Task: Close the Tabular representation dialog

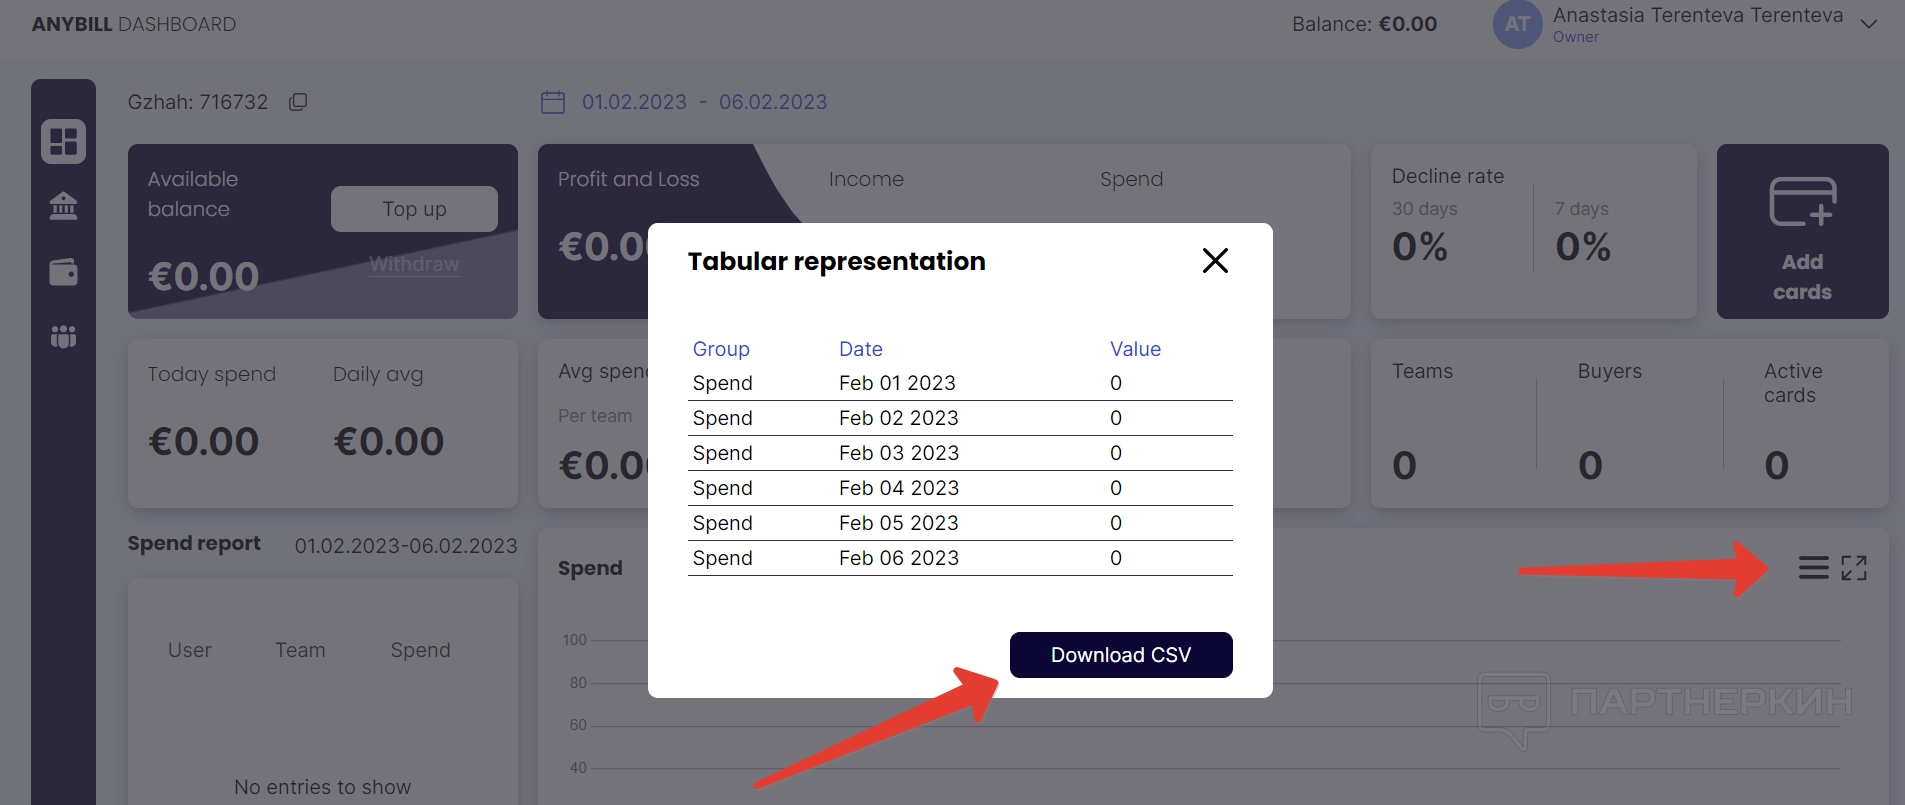Action: pos(1215,261)
